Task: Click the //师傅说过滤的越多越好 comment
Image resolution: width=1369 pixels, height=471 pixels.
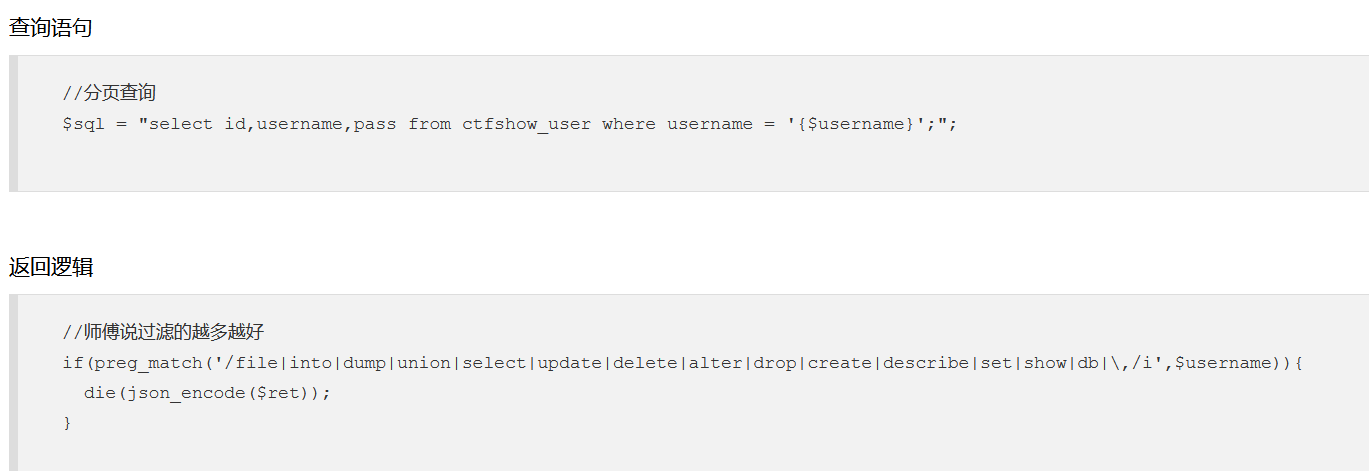Action: 163,333
